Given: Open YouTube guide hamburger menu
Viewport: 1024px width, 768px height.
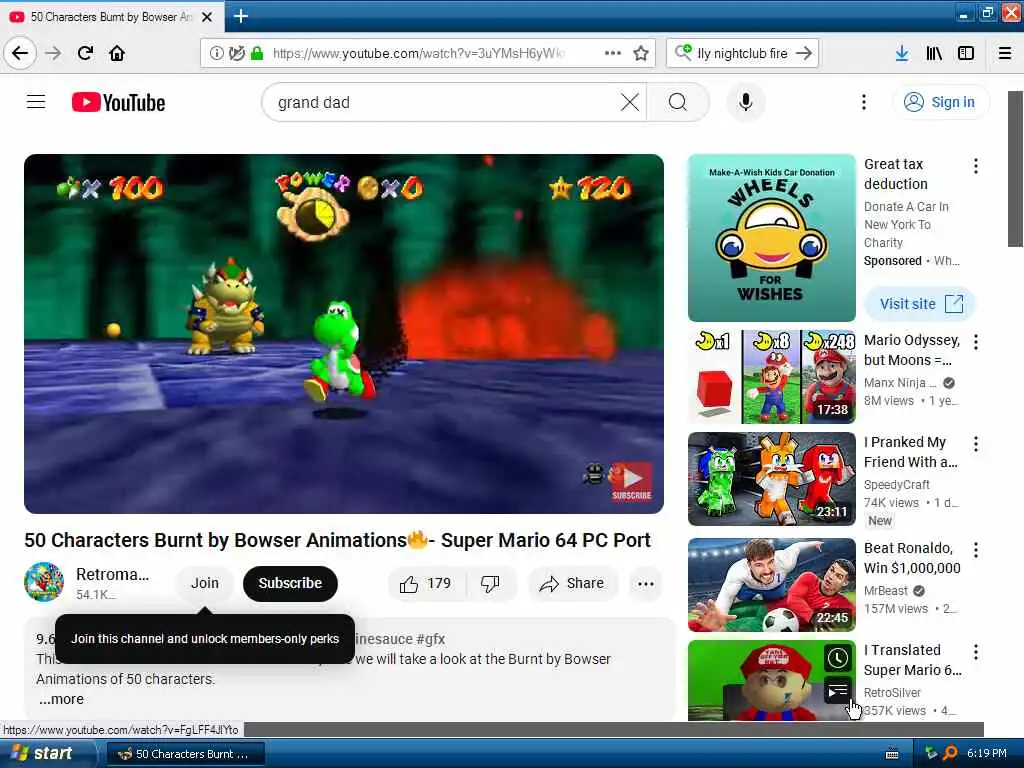Looking at the screenshot, I should [x=36, y=102].
